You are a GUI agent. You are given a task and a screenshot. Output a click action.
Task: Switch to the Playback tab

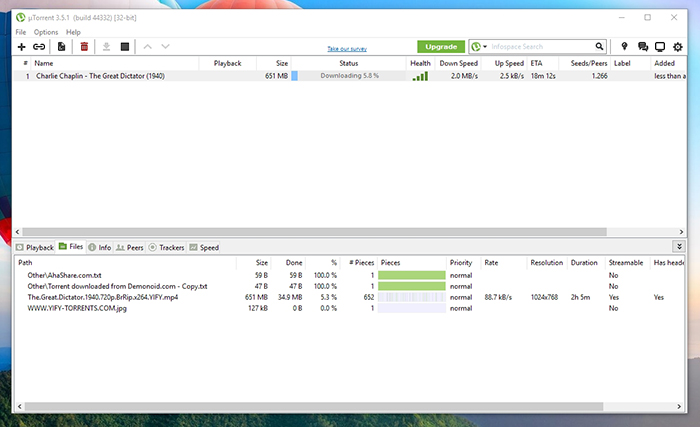pos(35,247)
